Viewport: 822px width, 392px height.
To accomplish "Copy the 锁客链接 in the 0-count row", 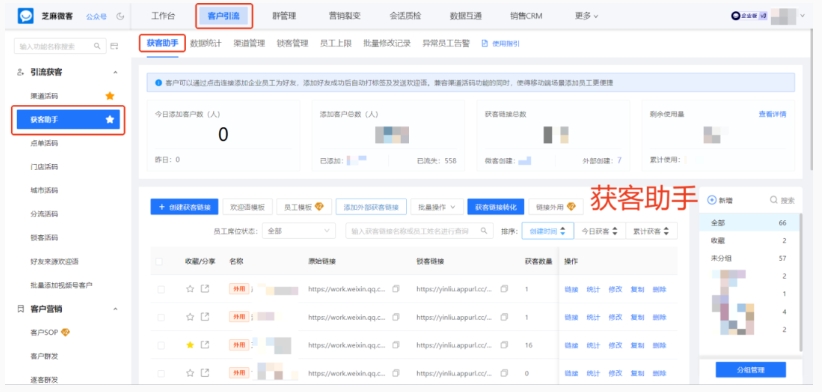I will point(504,373).
